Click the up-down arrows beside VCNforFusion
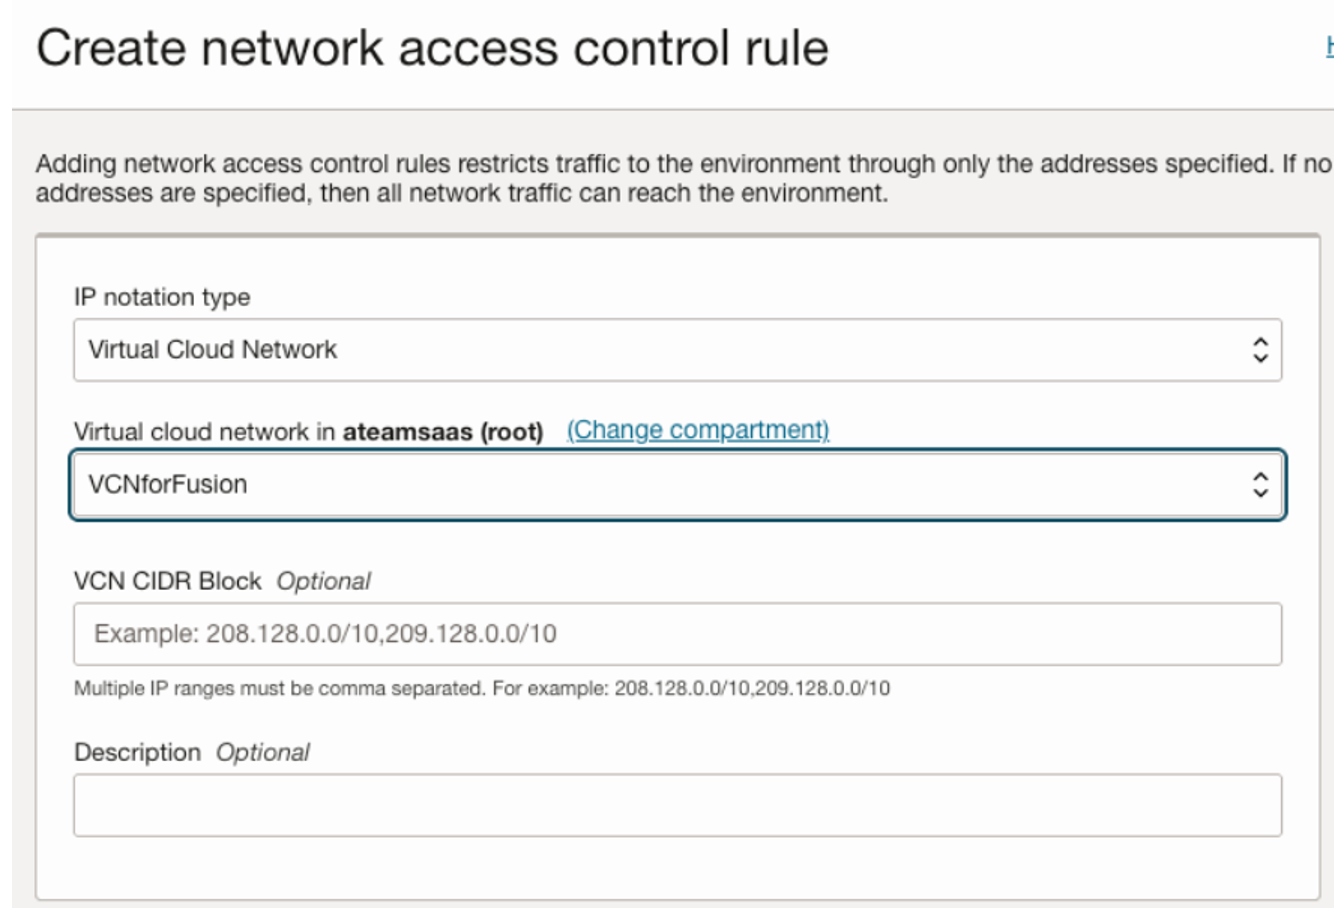Screen dimensions: 1334x908 pyautogui.click(x=1260, y=485)
